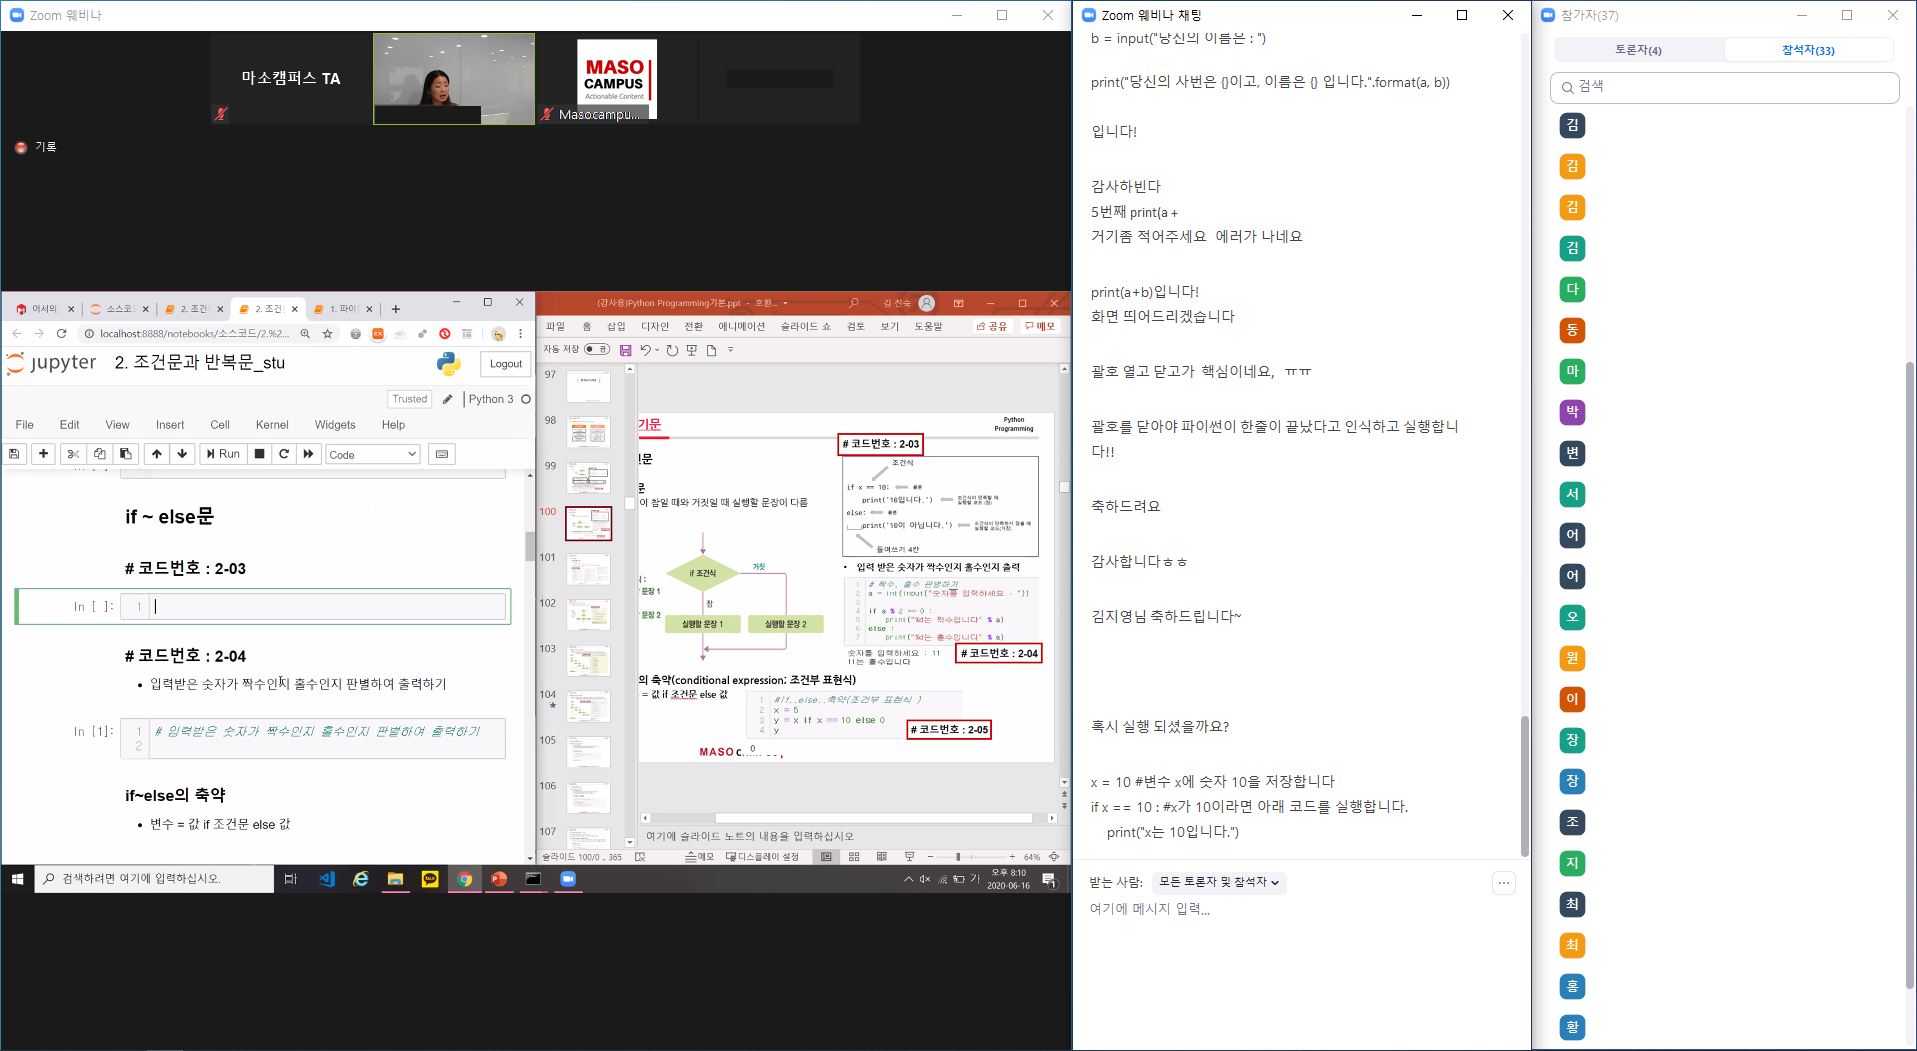Open the Kernel menu in Jupyter
1917x1051 pixels.
click(x=271, y=425)
